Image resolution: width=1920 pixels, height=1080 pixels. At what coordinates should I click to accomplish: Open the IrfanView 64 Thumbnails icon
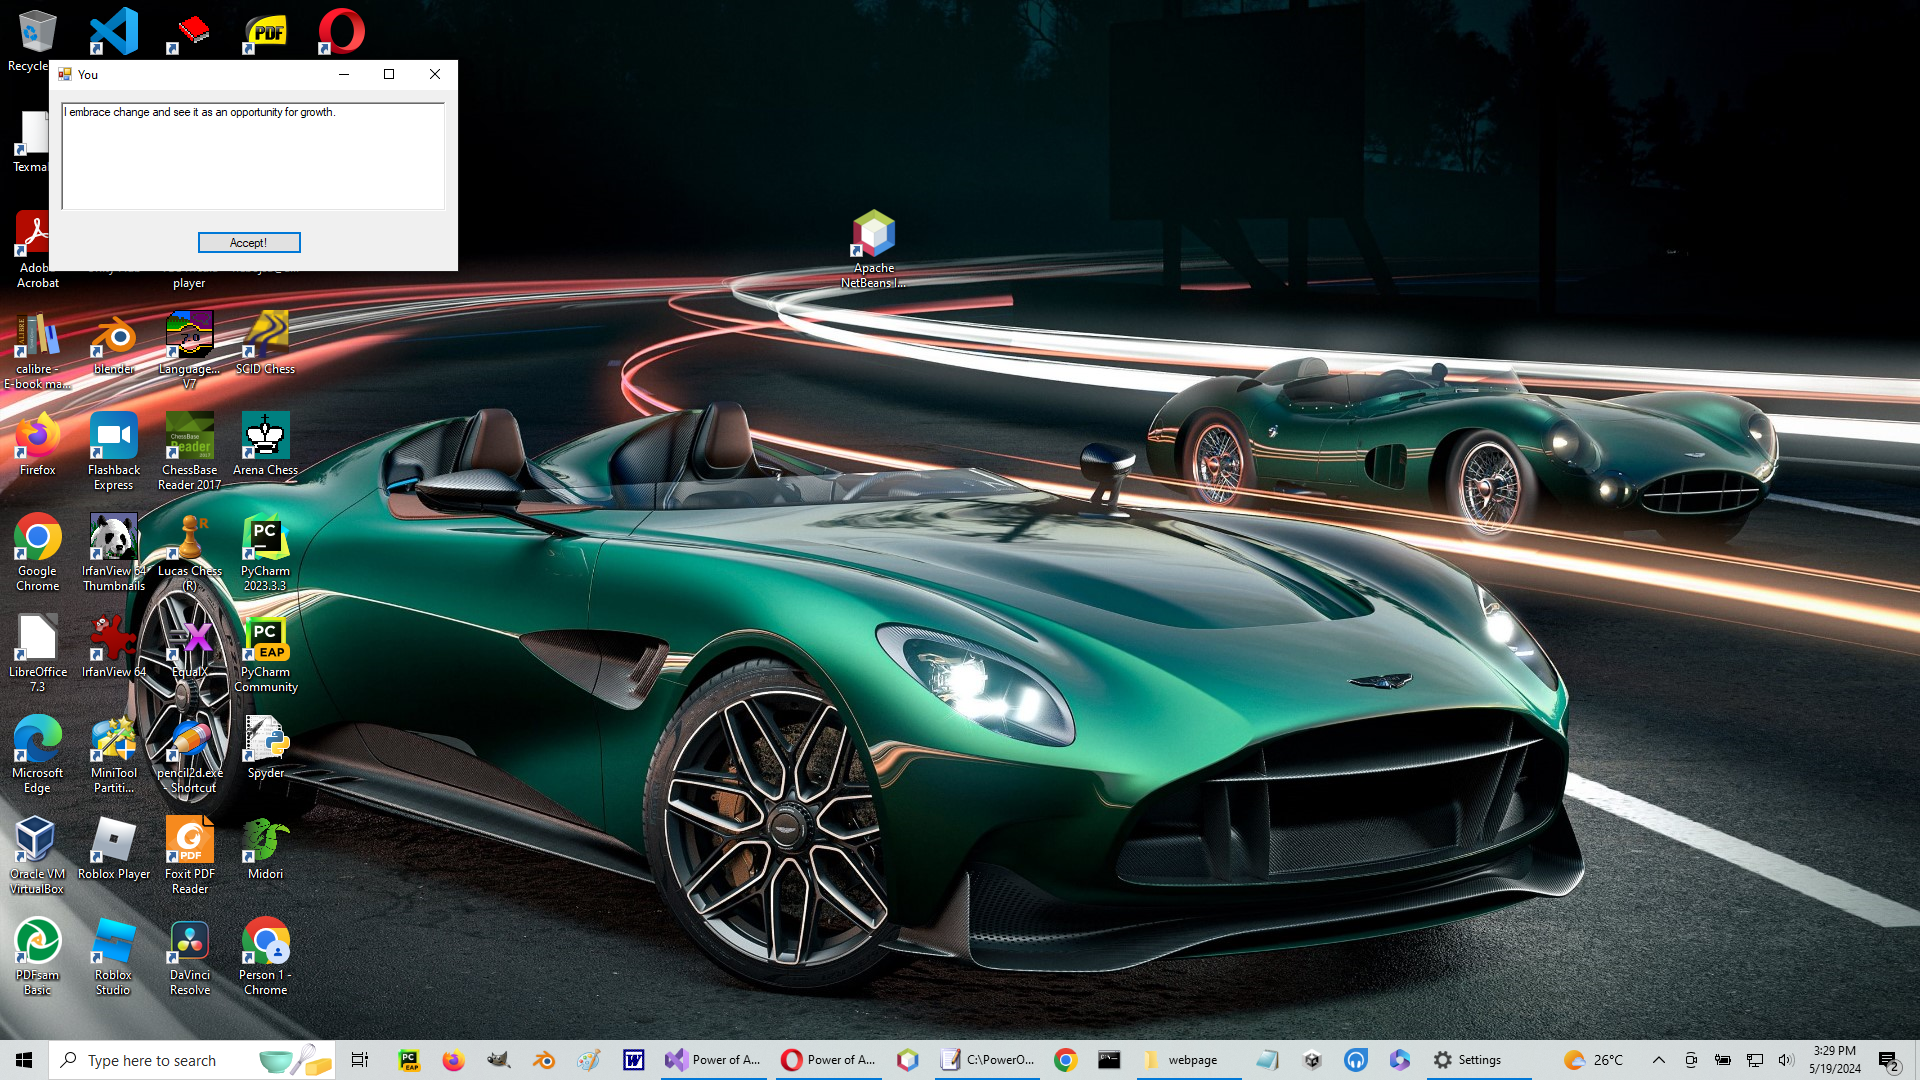tap(114, 552)
